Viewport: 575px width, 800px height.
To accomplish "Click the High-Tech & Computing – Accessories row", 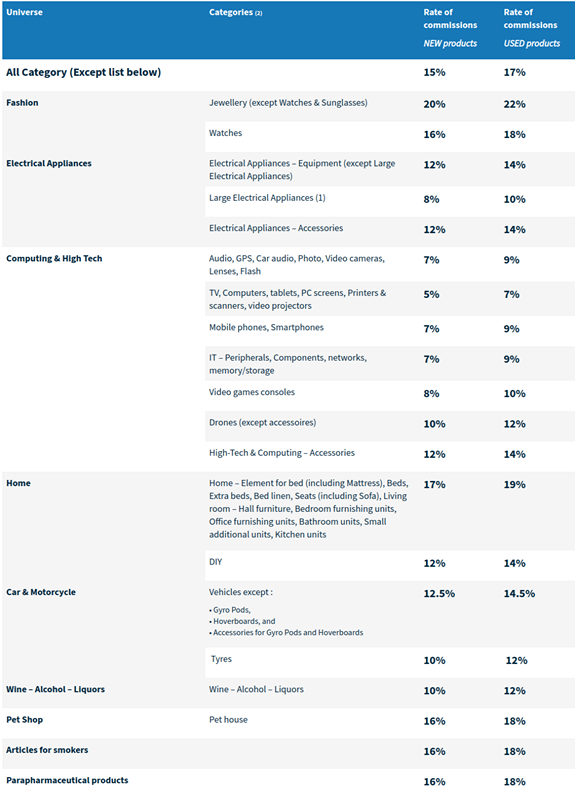I will click(390, 456).
